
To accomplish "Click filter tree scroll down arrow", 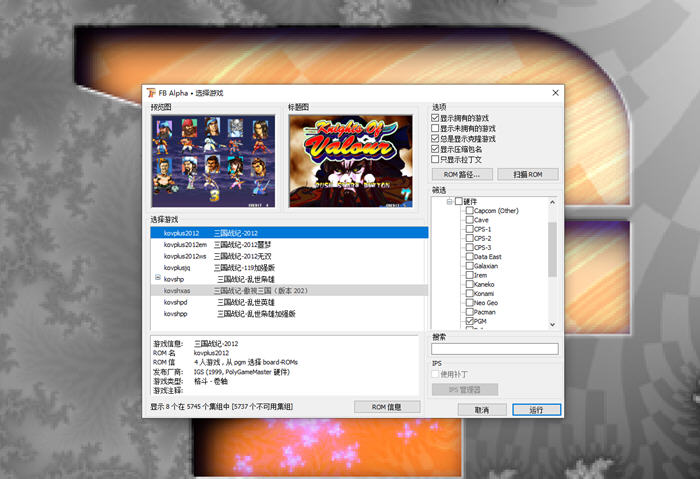I will coord(553,325).
